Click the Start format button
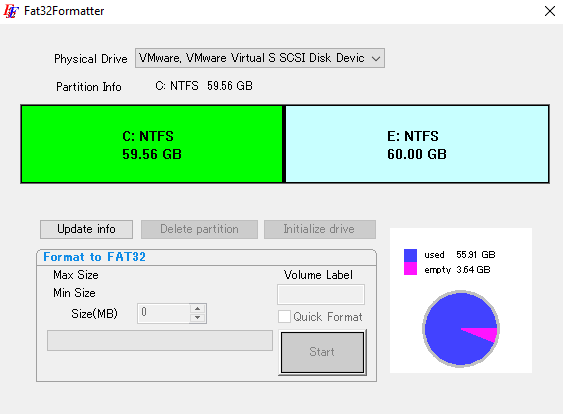 click(x=322, y=352)
